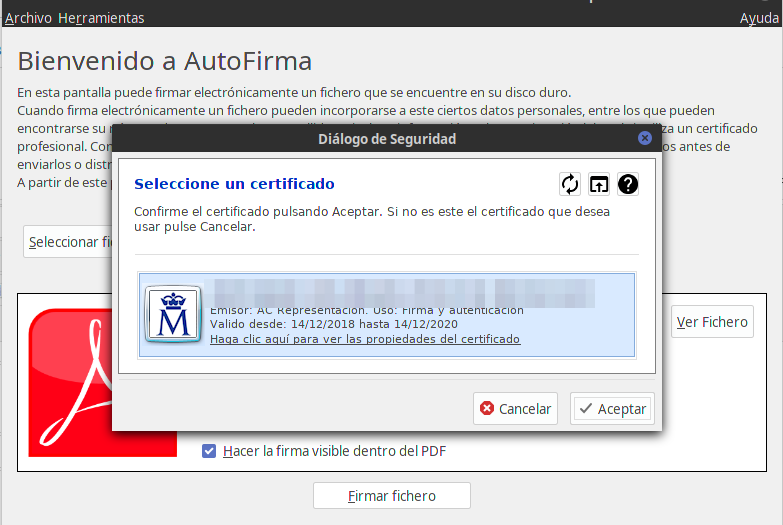
Task: Cancel the certificate selection
Action: click(515, 409)
